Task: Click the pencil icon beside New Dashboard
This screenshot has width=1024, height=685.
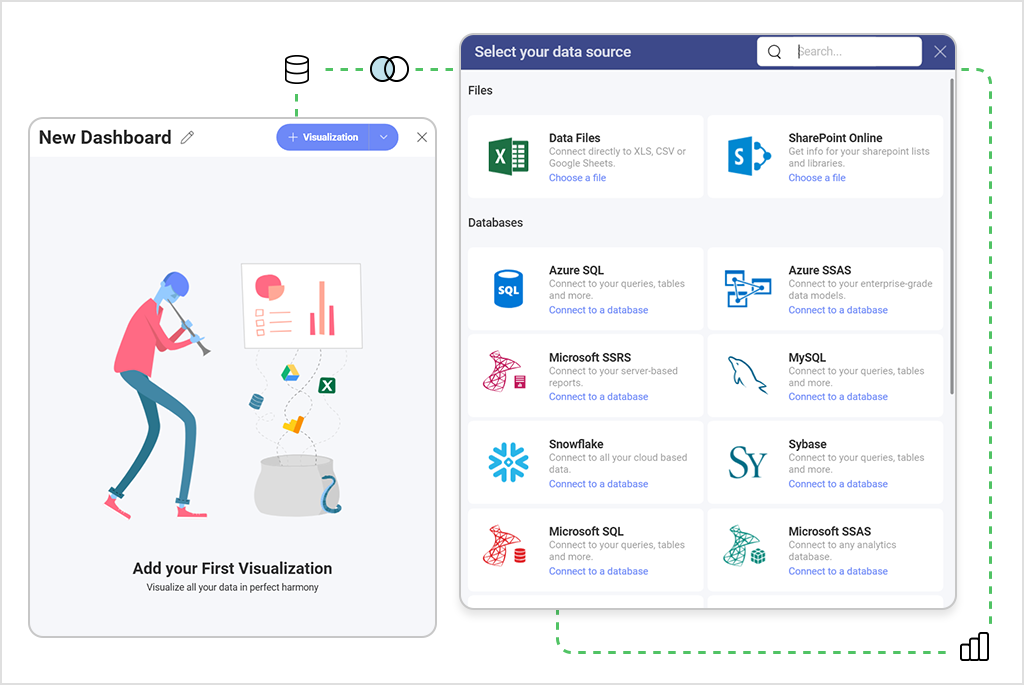Action: point(187,138)
